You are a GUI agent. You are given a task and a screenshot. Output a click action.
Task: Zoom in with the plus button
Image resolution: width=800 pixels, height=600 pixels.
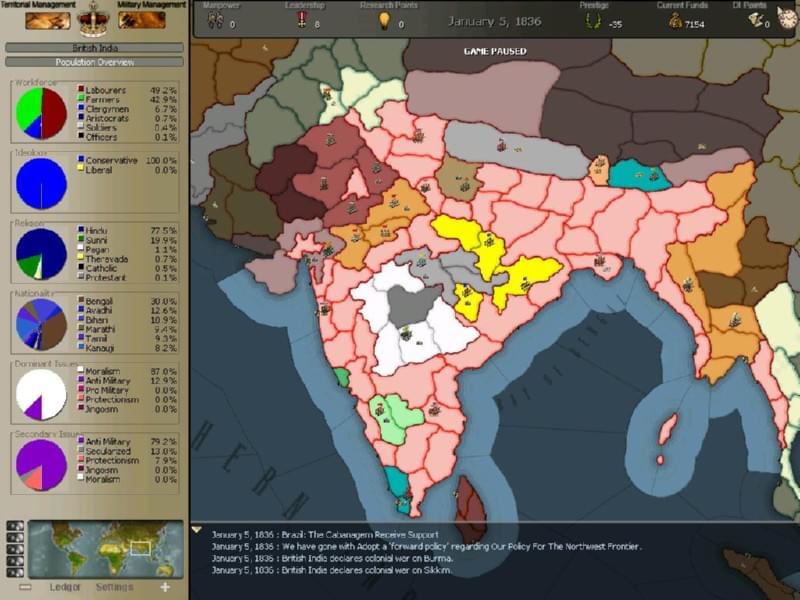[165, 587]
